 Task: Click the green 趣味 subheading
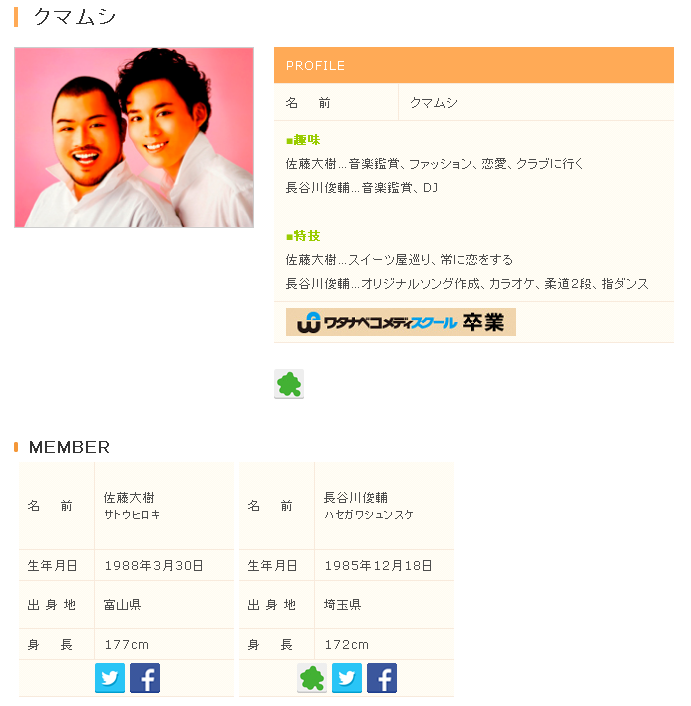(303, 140)
